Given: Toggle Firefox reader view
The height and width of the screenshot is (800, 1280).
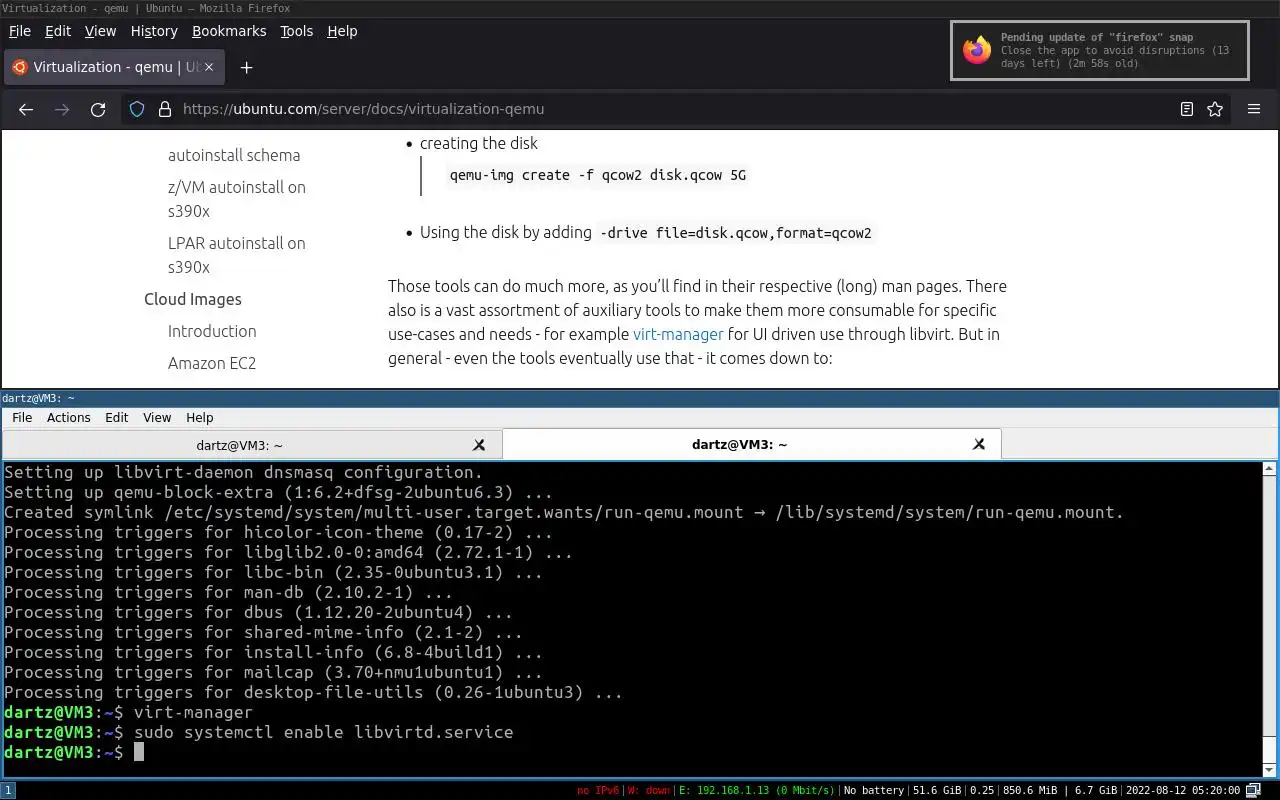Looking at the screenshot, I should 1187,109.
